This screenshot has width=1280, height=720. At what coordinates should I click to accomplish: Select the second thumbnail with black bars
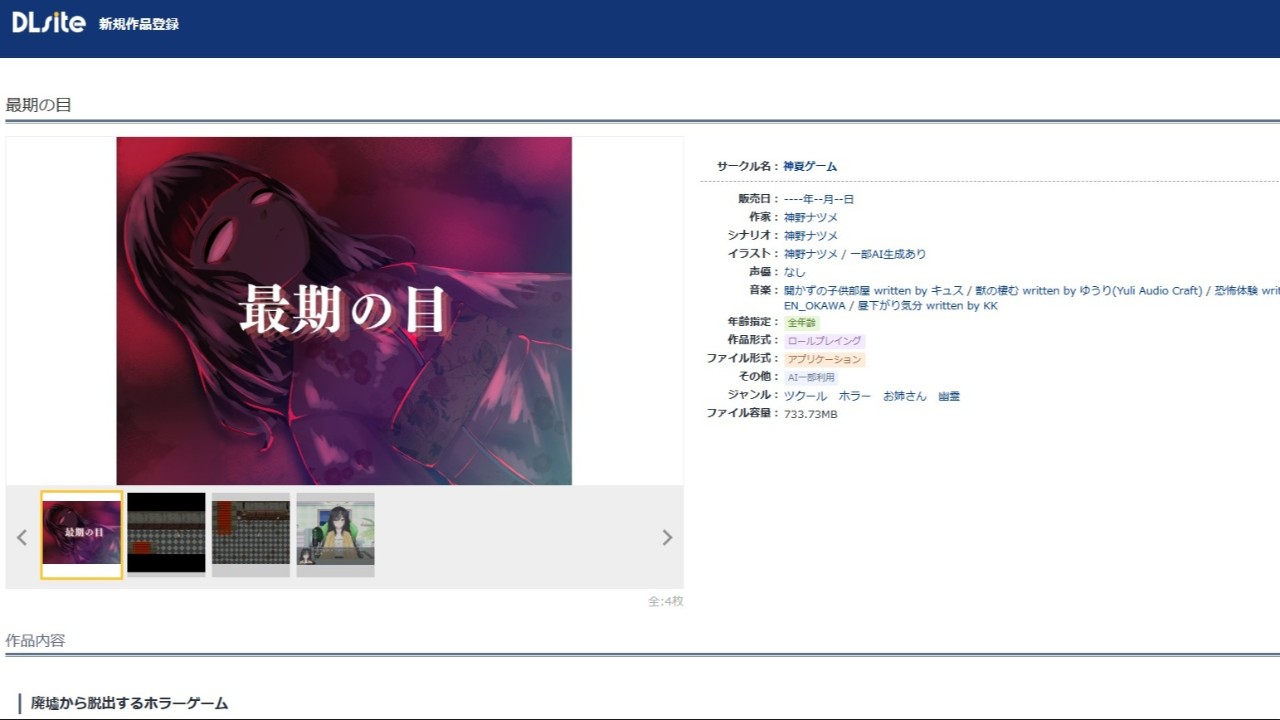pos(166,534)
